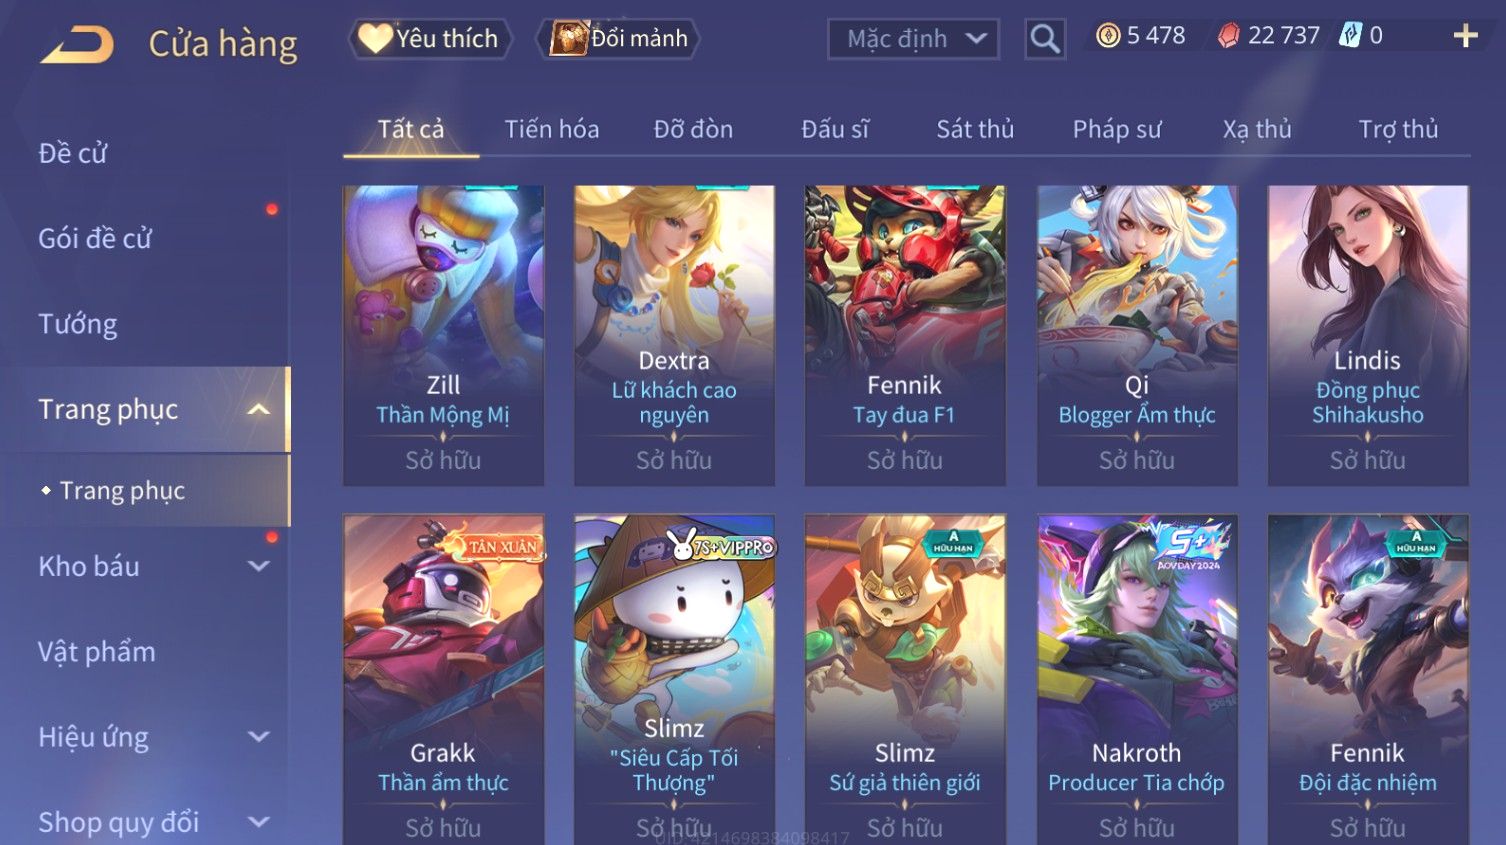Open the Tướng sidebar menu

[x=78, y=324]
